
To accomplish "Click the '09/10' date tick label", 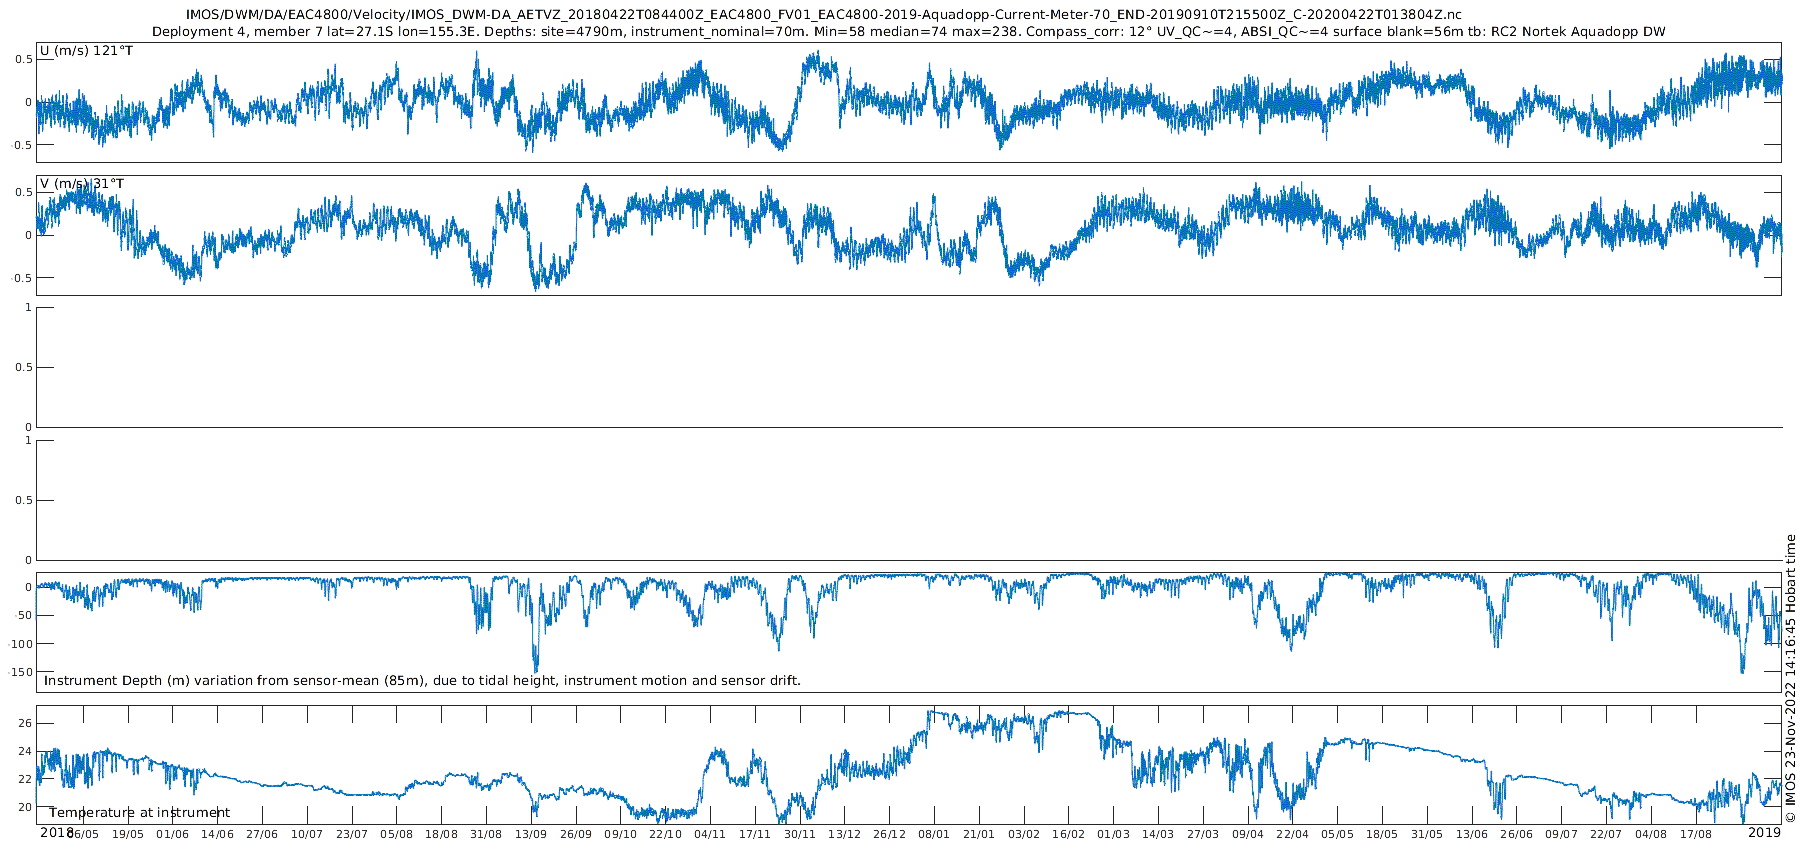I will click(x=620, y=834).
